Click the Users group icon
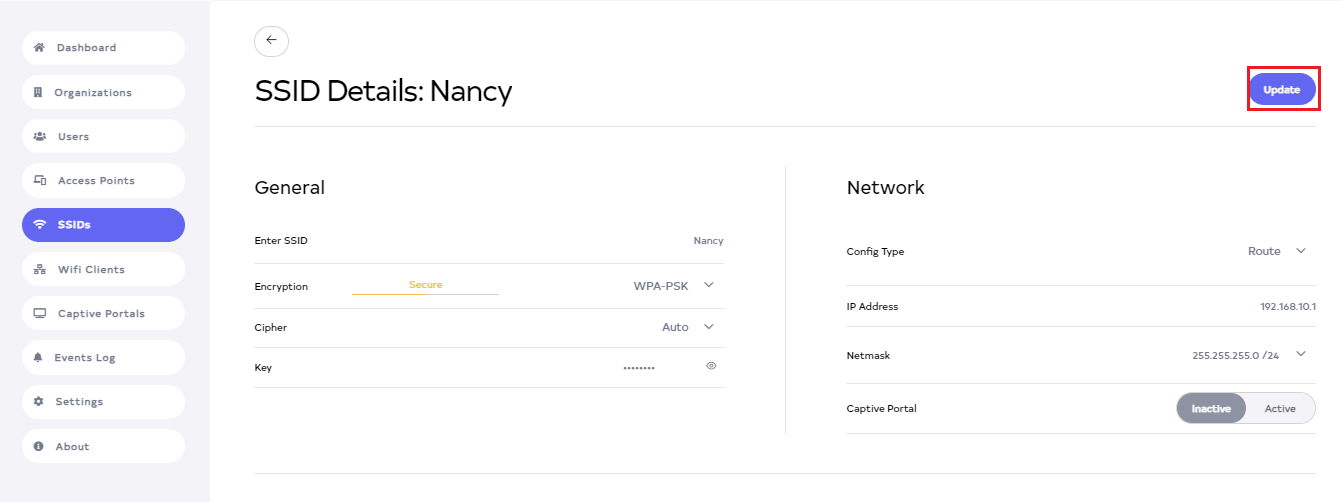Screen dimensions: 1342x502 click(39, 137)
